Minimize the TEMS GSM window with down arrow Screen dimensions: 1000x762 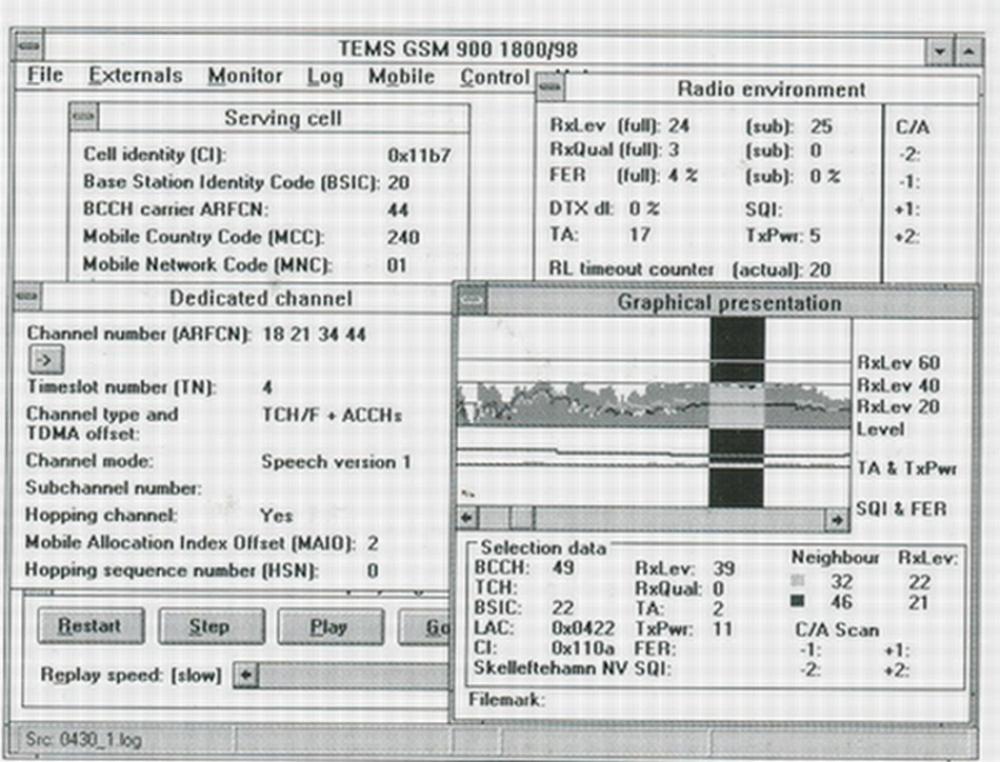pos(939,51)
